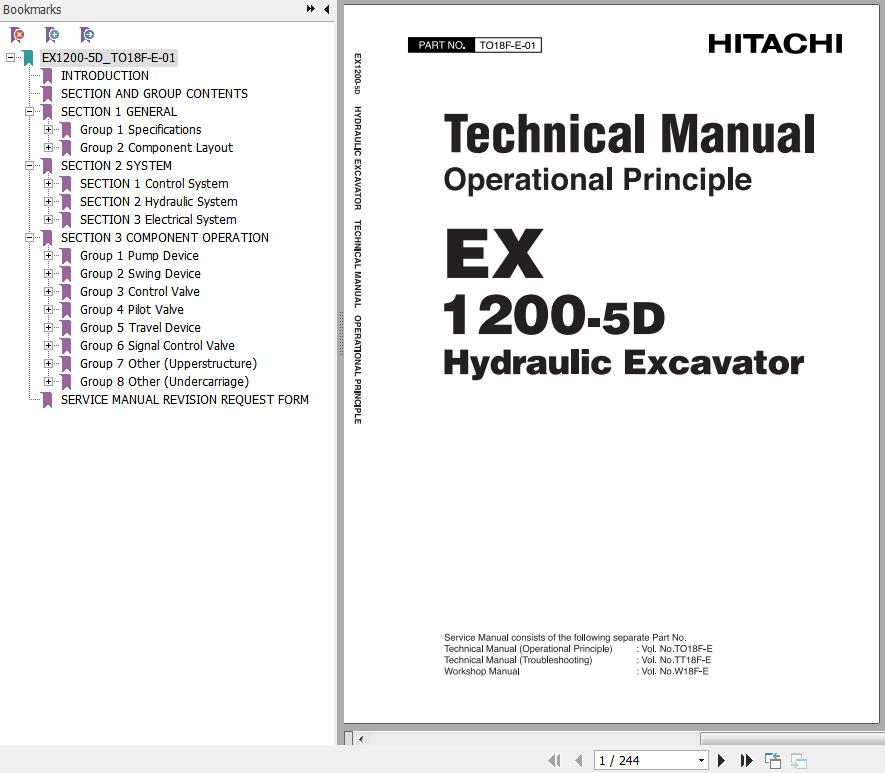
Task: Open Group 1 Pump Device bookmark
Action: (139, 256)
